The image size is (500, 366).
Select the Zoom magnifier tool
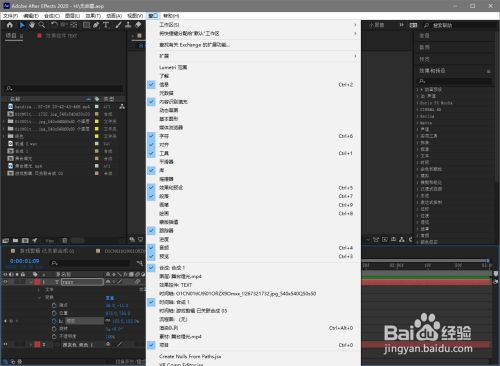tap(42, 25)
